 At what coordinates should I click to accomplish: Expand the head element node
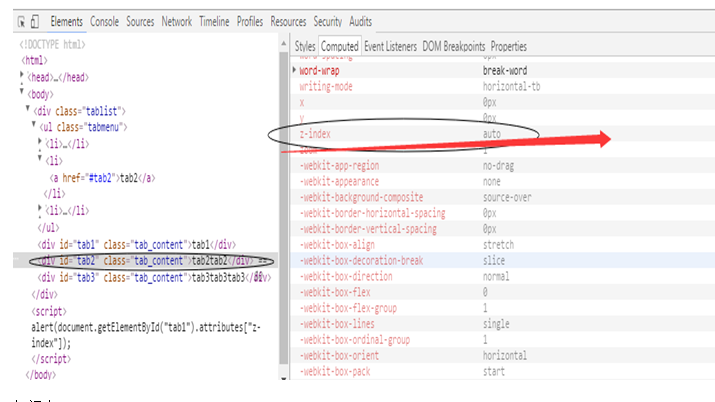click(21, 75)
